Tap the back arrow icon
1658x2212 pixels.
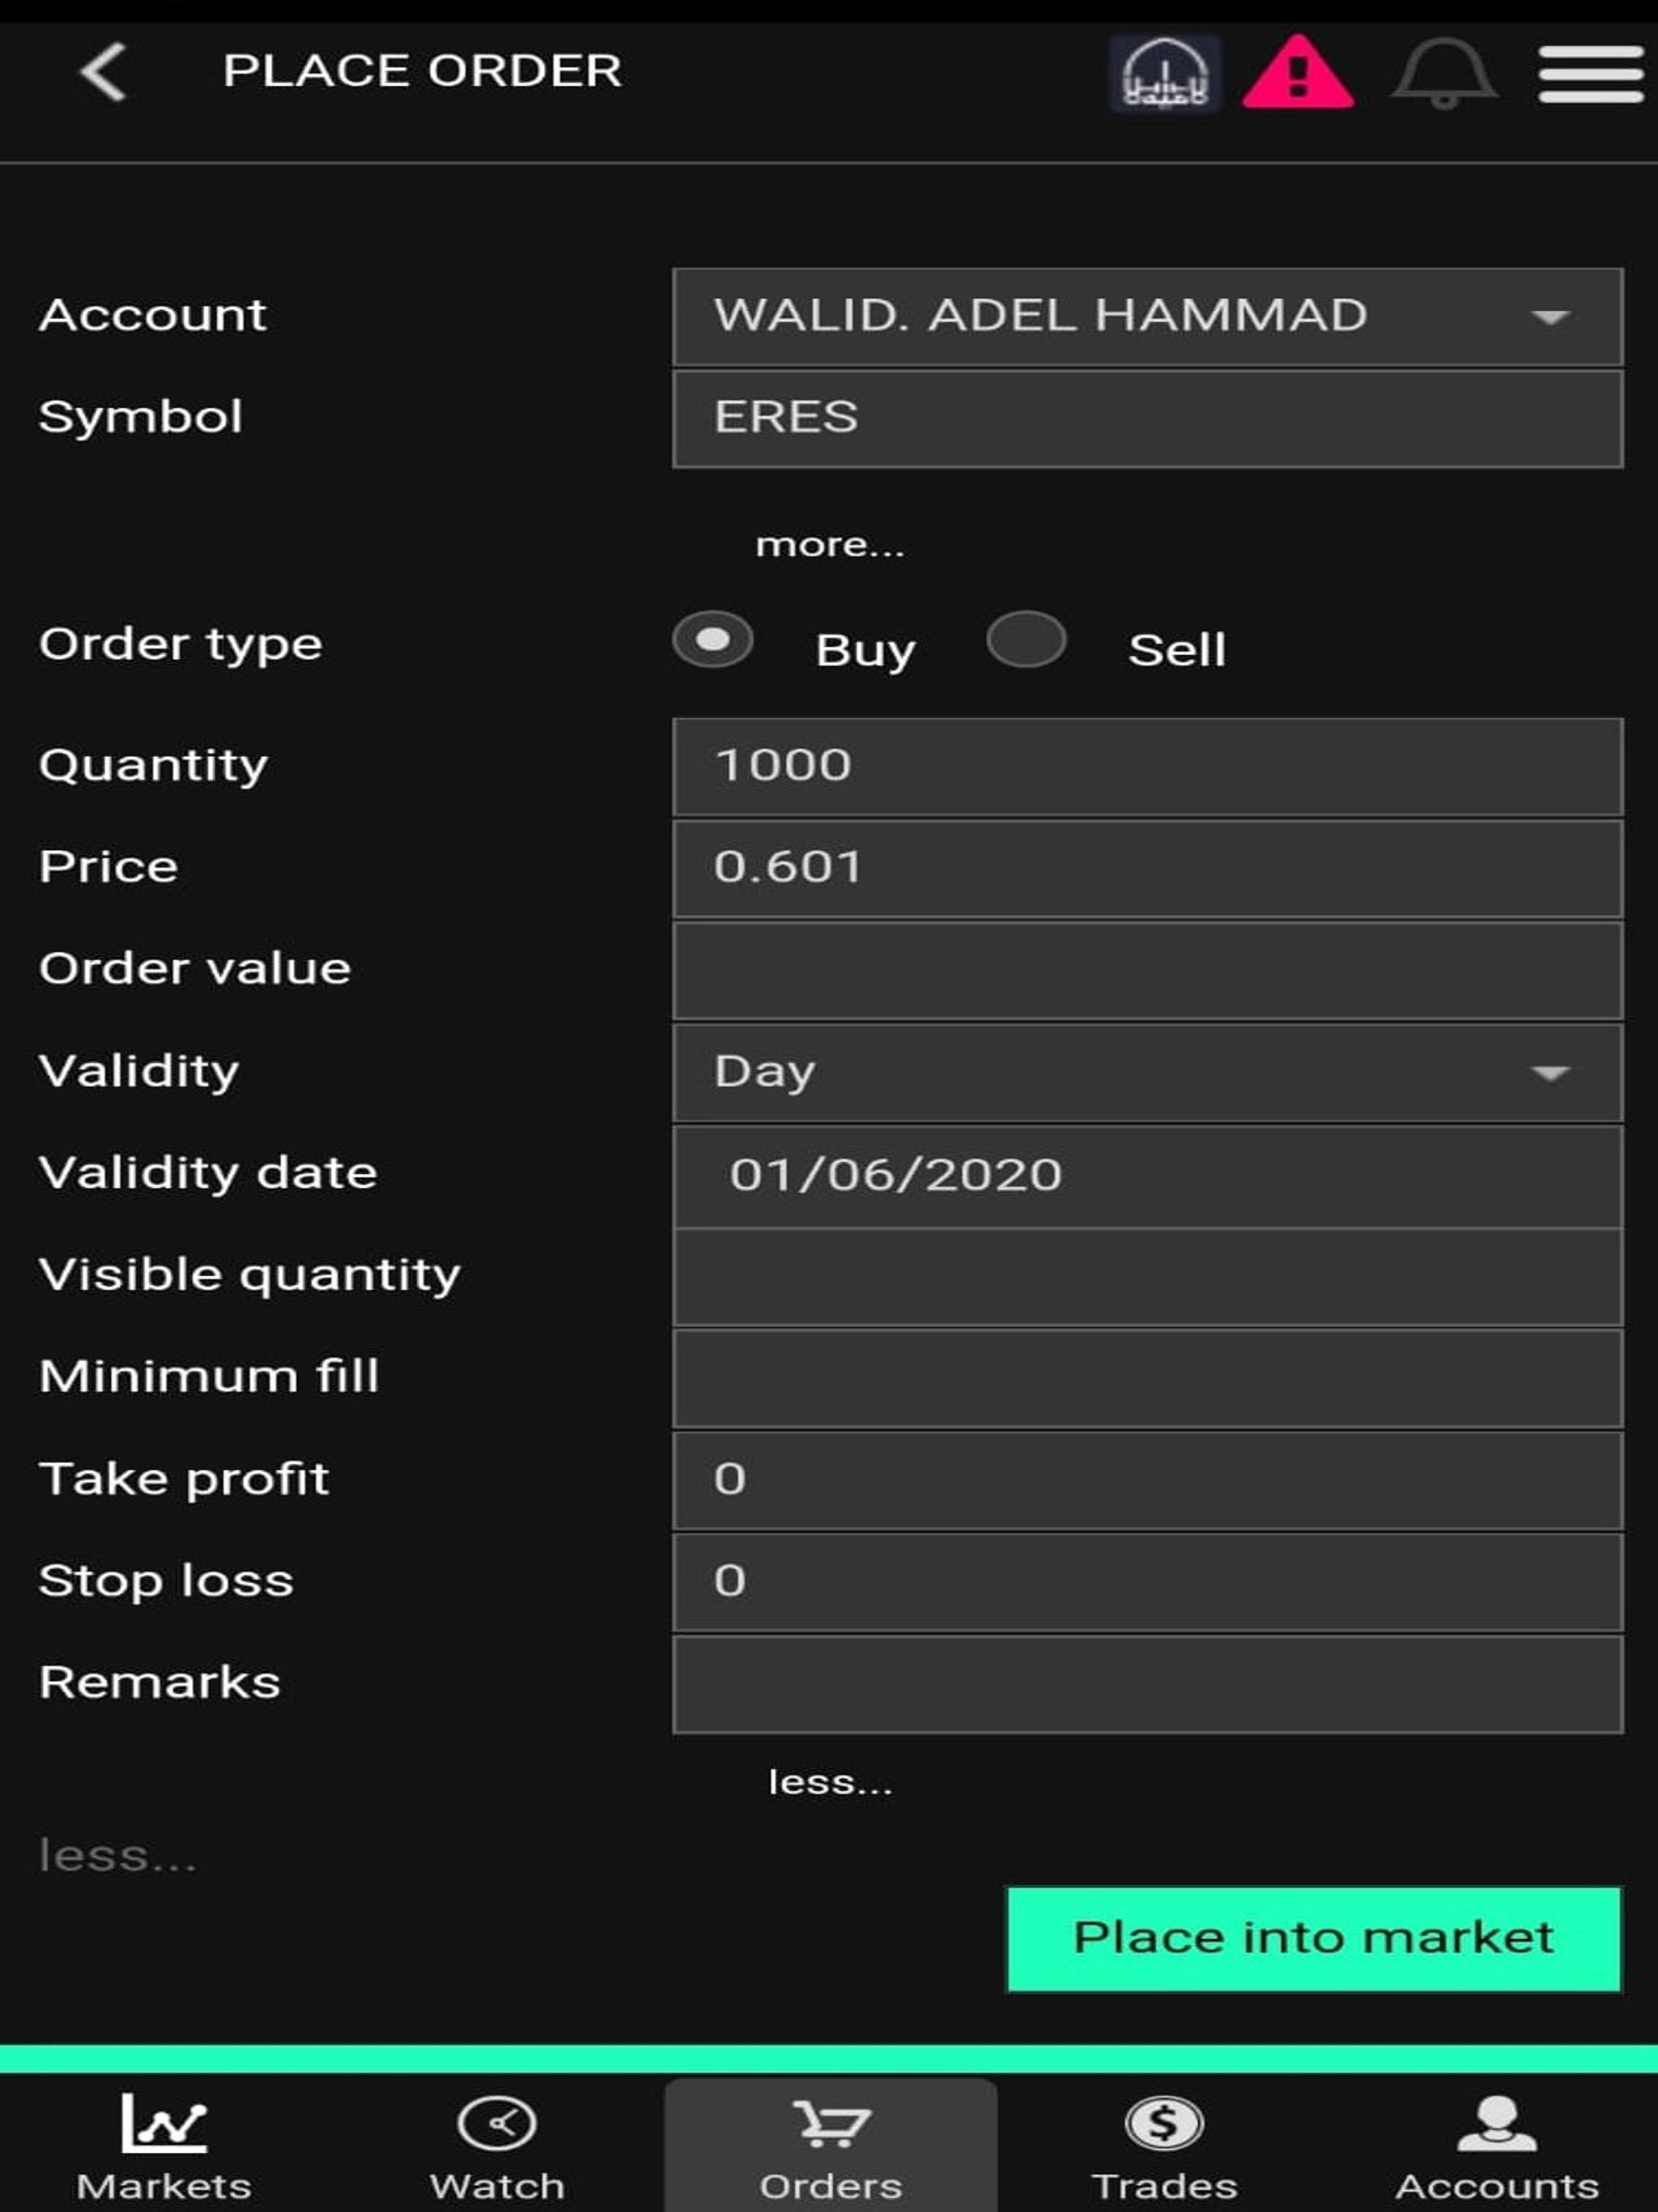104,72
